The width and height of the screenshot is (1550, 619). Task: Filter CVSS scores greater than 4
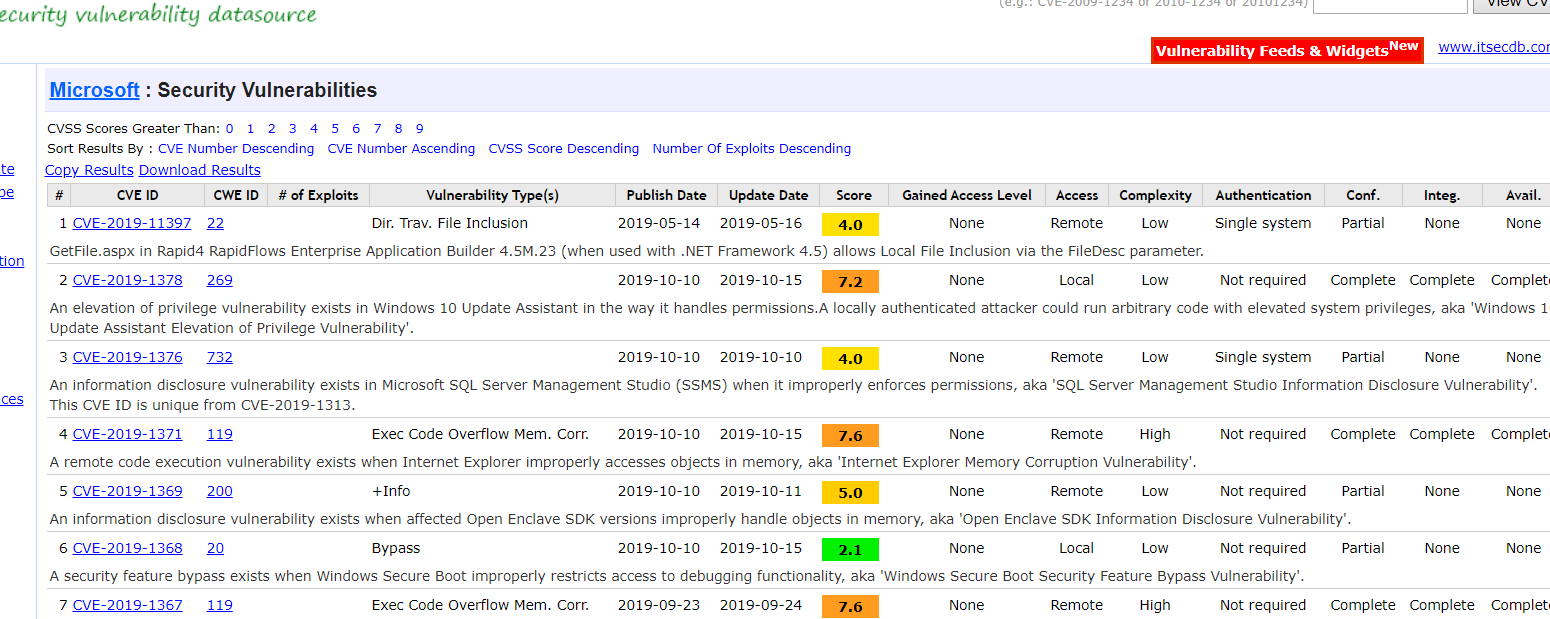pos(314,128)
